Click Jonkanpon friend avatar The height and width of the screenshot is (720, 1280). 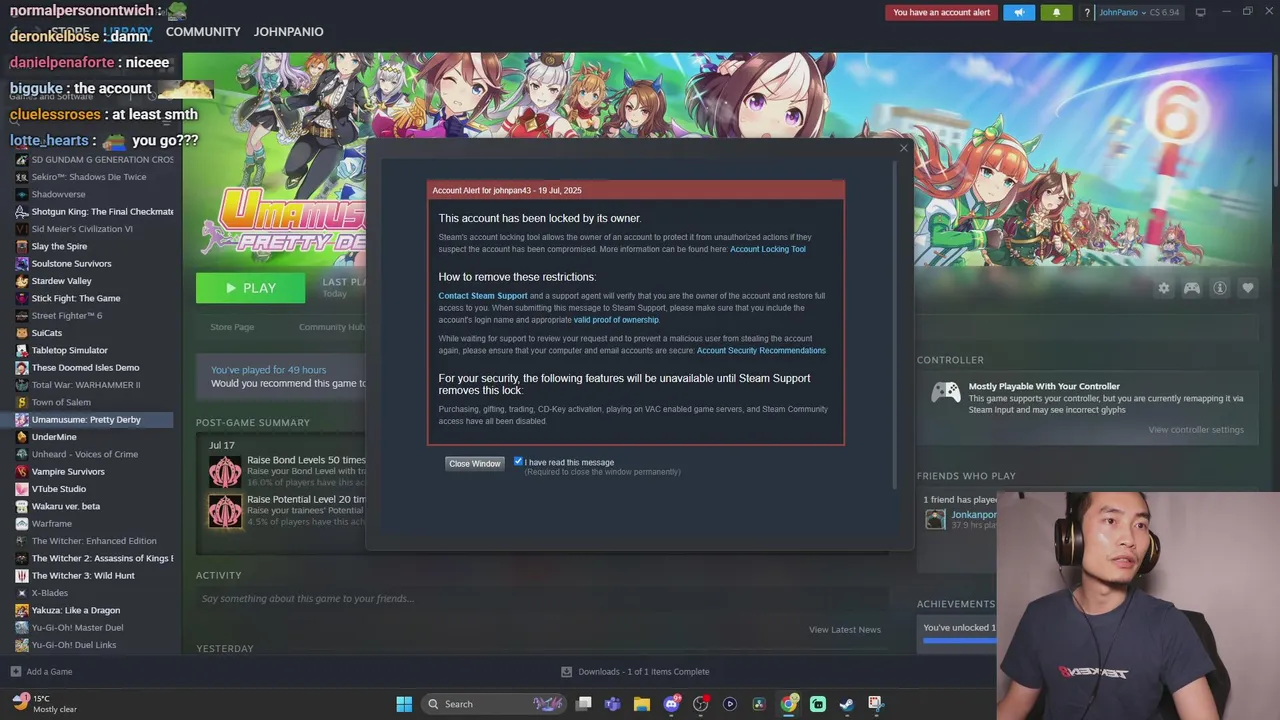point(935,519)
